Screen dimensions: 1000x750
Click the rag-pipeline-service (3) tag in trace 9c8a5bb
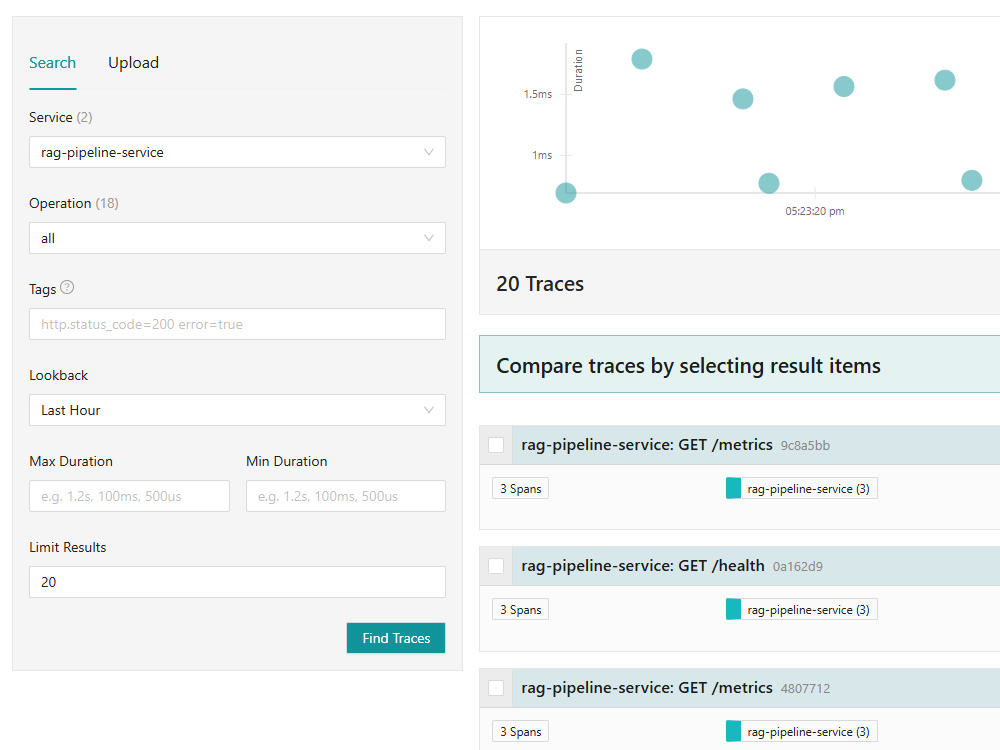(x=802, y=489)
